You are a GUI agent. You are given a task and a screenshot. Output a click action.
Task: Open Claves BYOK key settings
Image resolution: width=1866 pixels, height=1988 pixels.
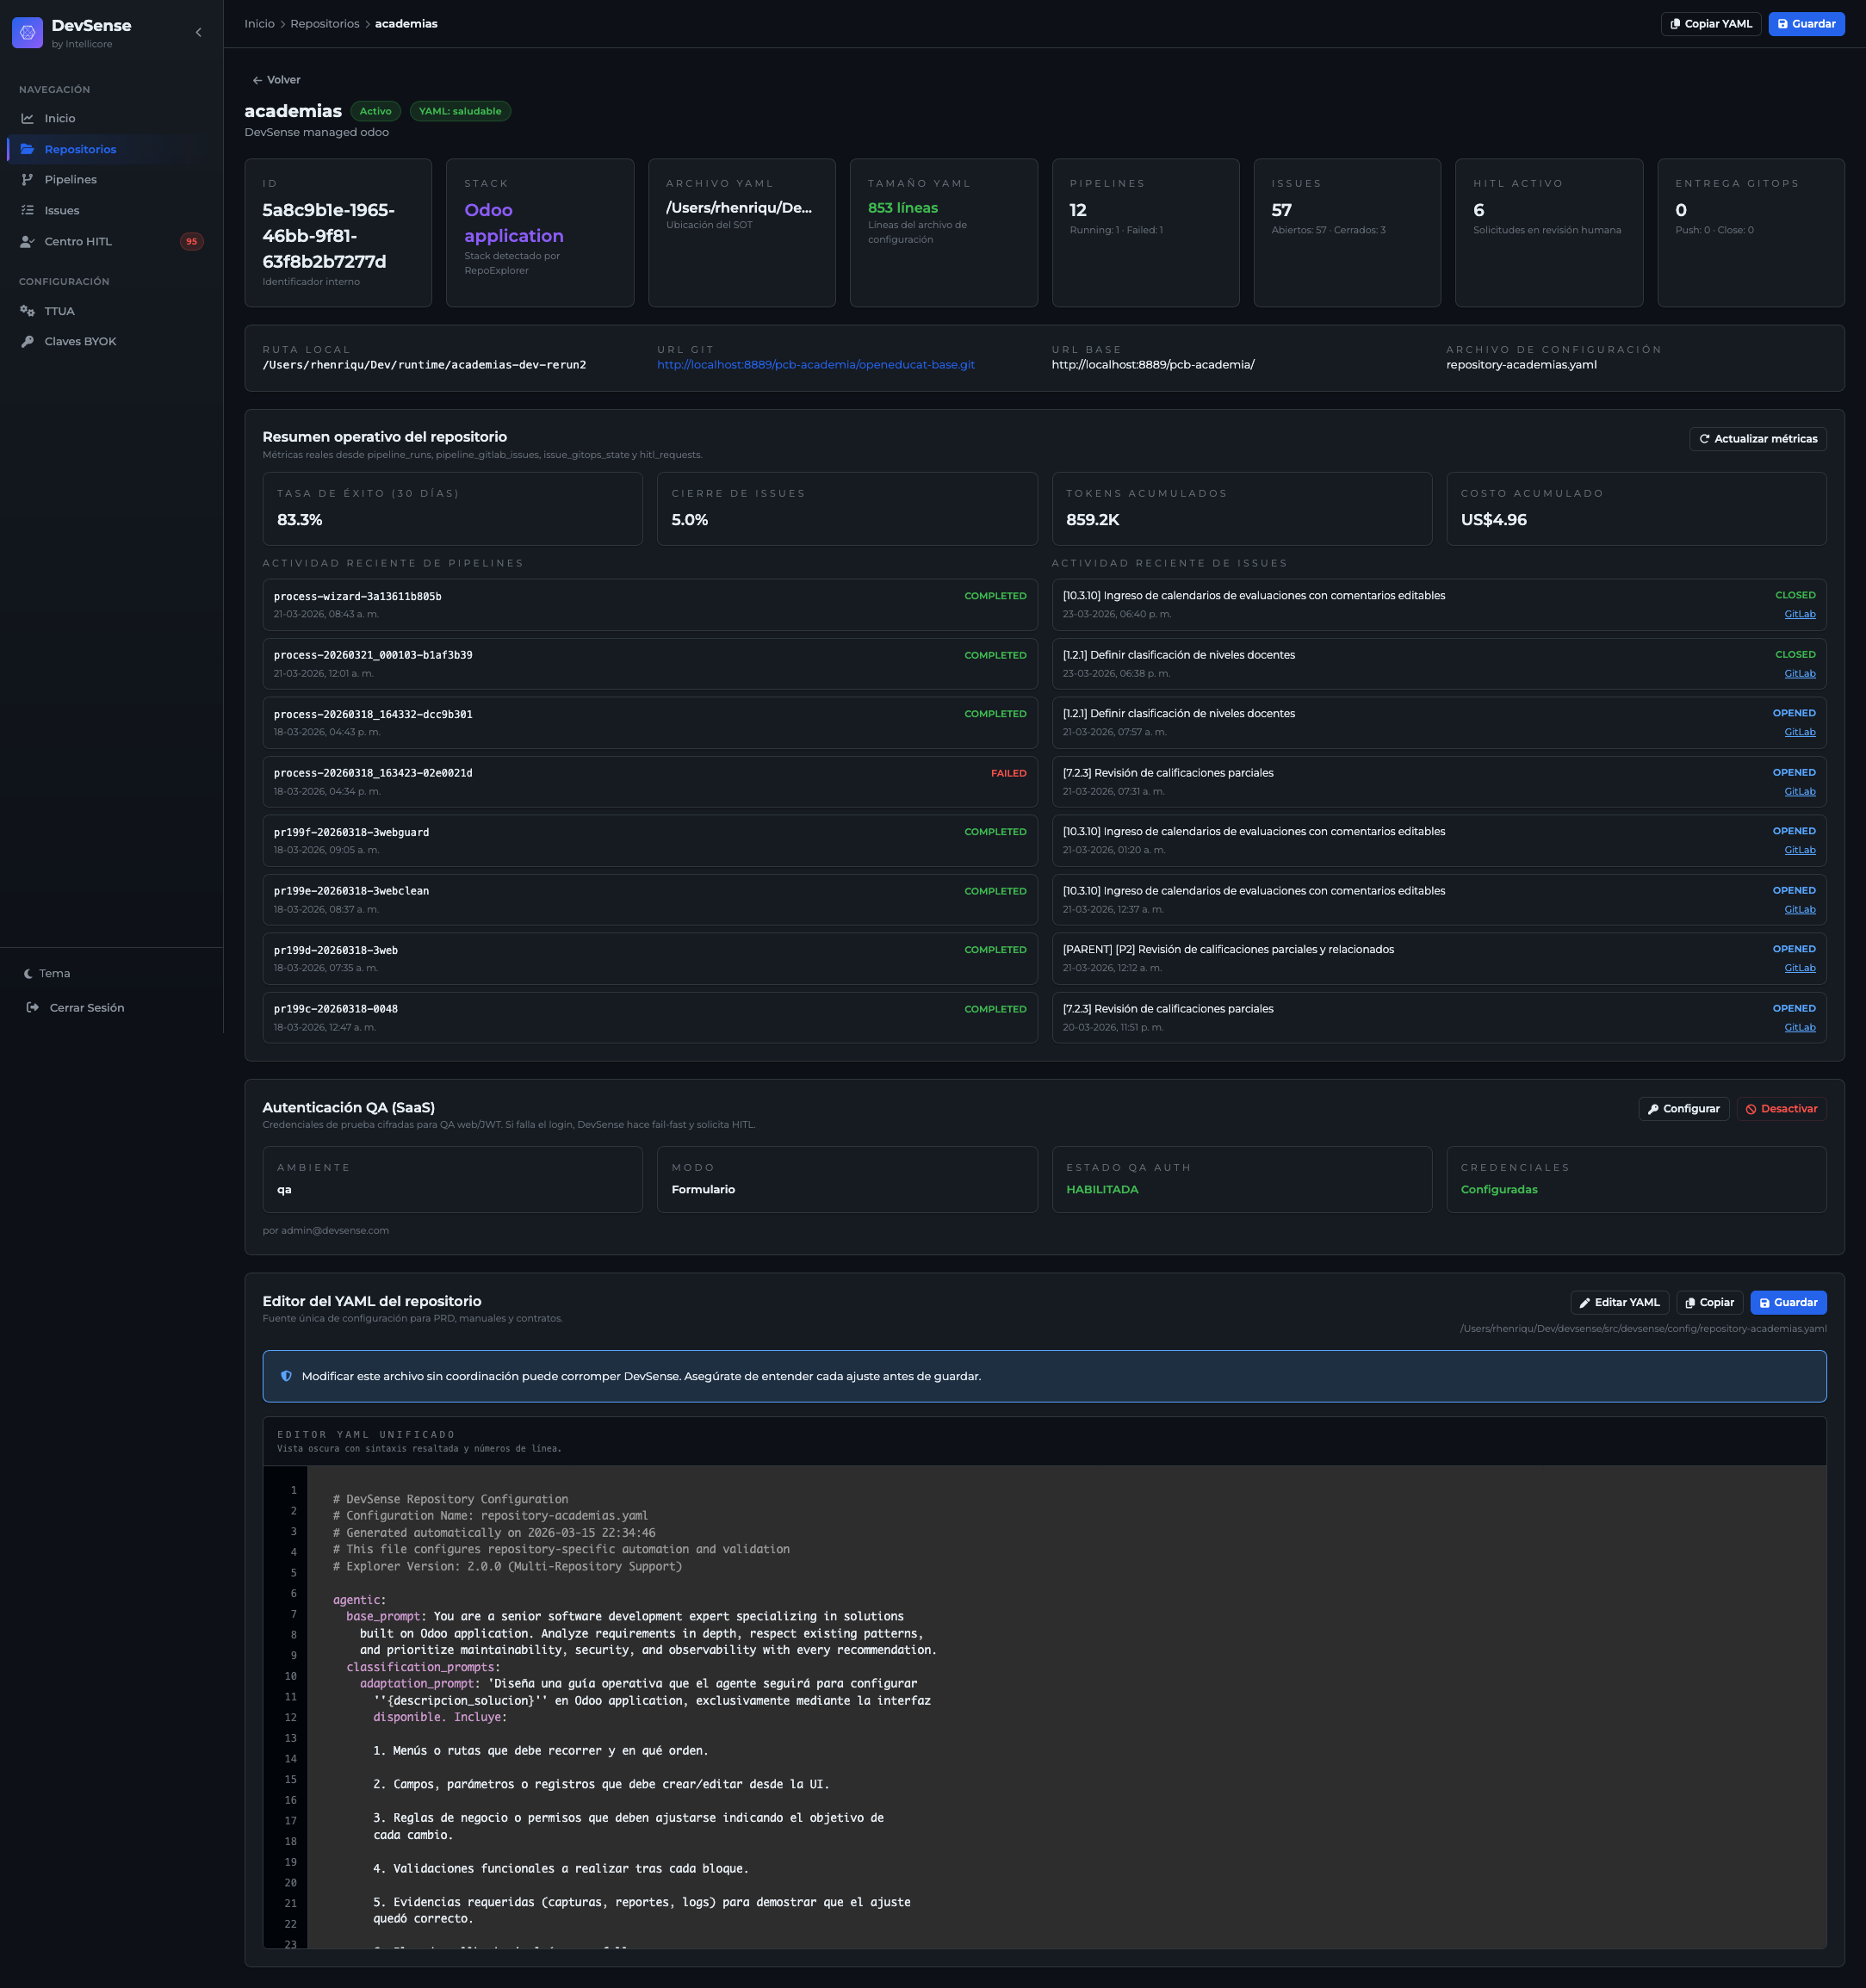80,341
